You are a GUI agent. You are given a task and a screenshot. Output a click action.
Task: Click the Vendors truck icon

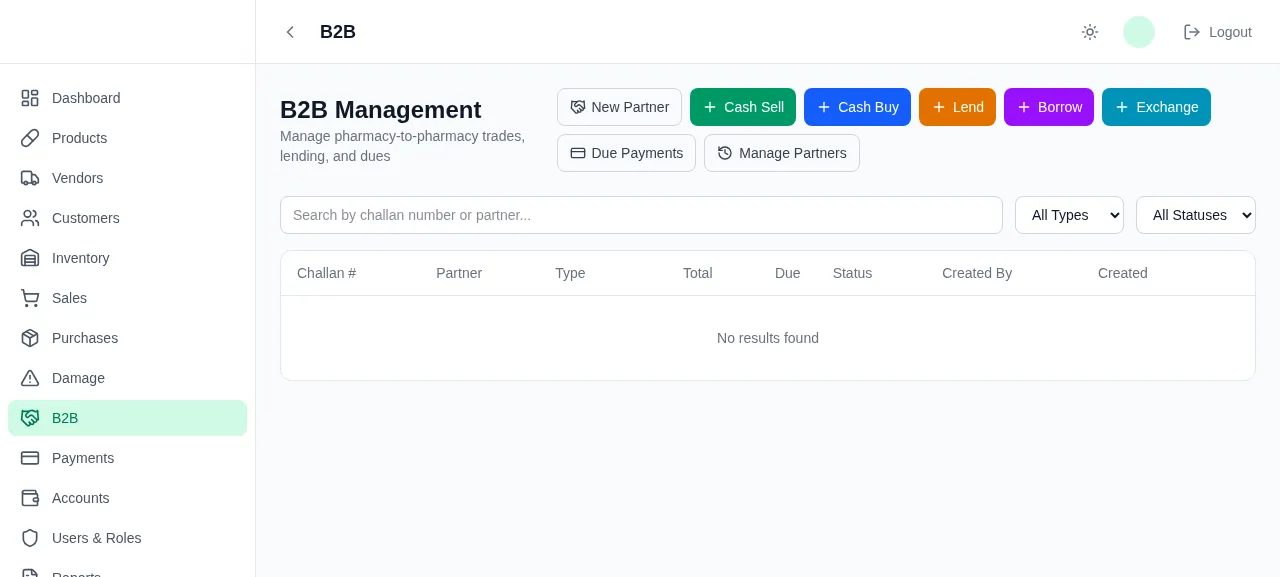click(30, 178)
